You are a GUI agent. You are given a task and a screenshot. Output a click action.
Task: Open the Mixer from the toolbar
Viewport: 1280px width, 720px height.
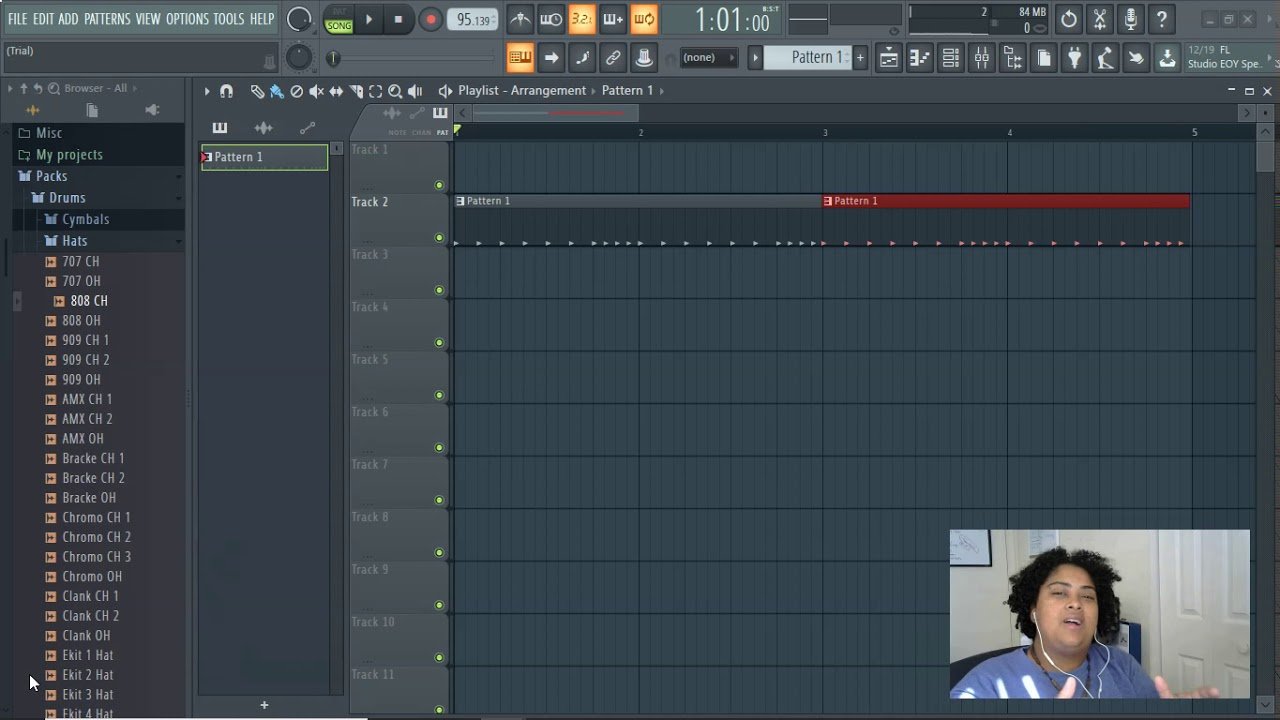982,57
